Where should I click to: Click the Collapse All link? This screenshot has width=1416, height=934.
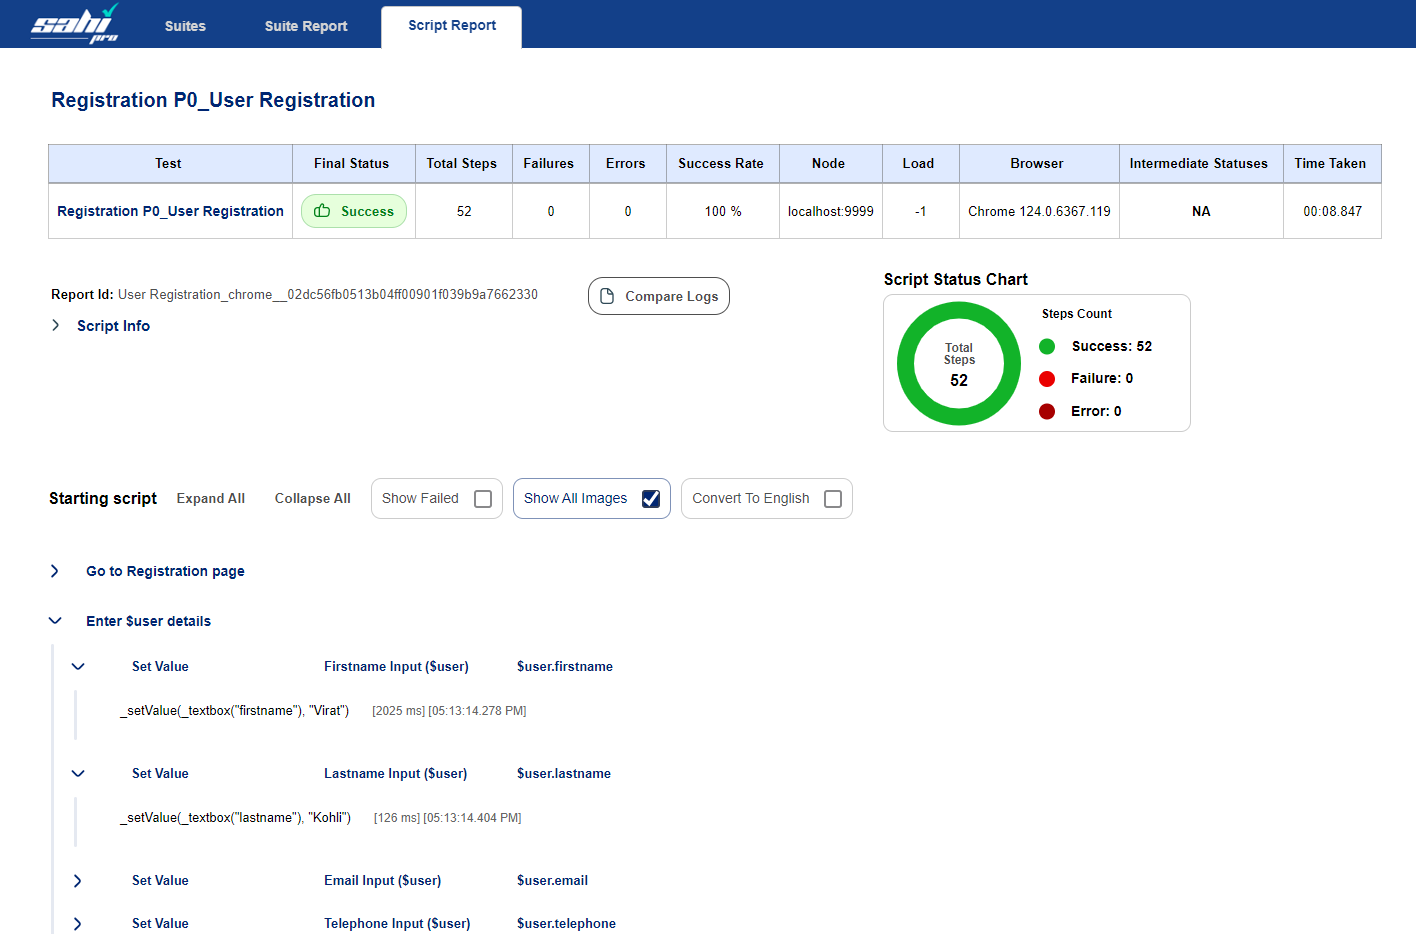pos(312,498)
